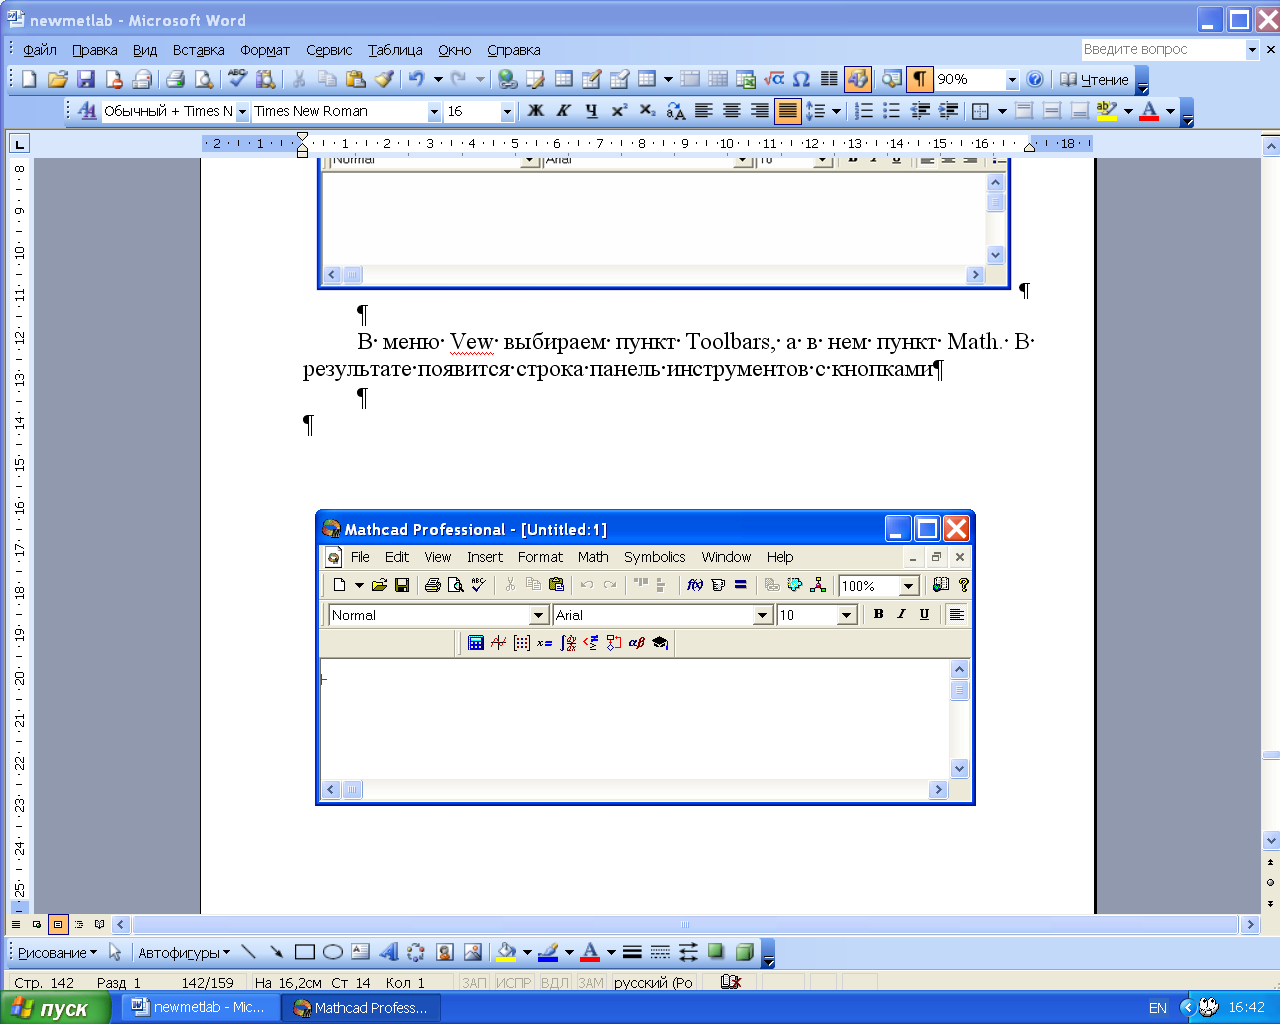Click the red font color button in Drawing toolbar
1280x1024 pixels.
pyautogui.click(x=590, y=952)
